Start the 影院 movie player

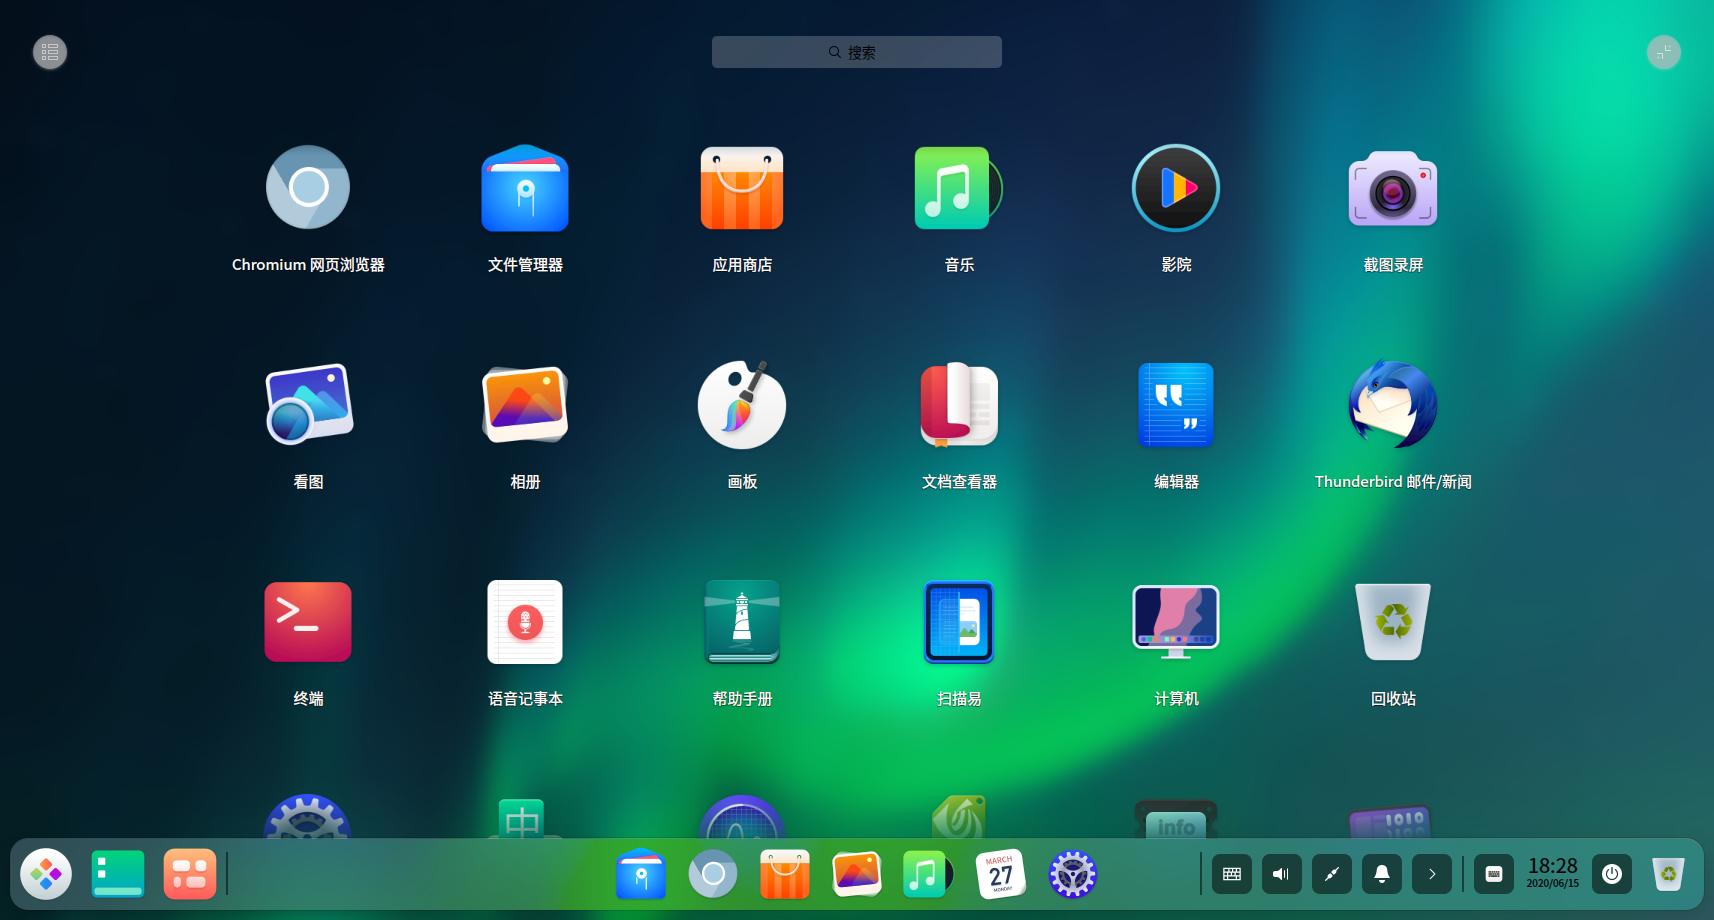pos(1175,188)
